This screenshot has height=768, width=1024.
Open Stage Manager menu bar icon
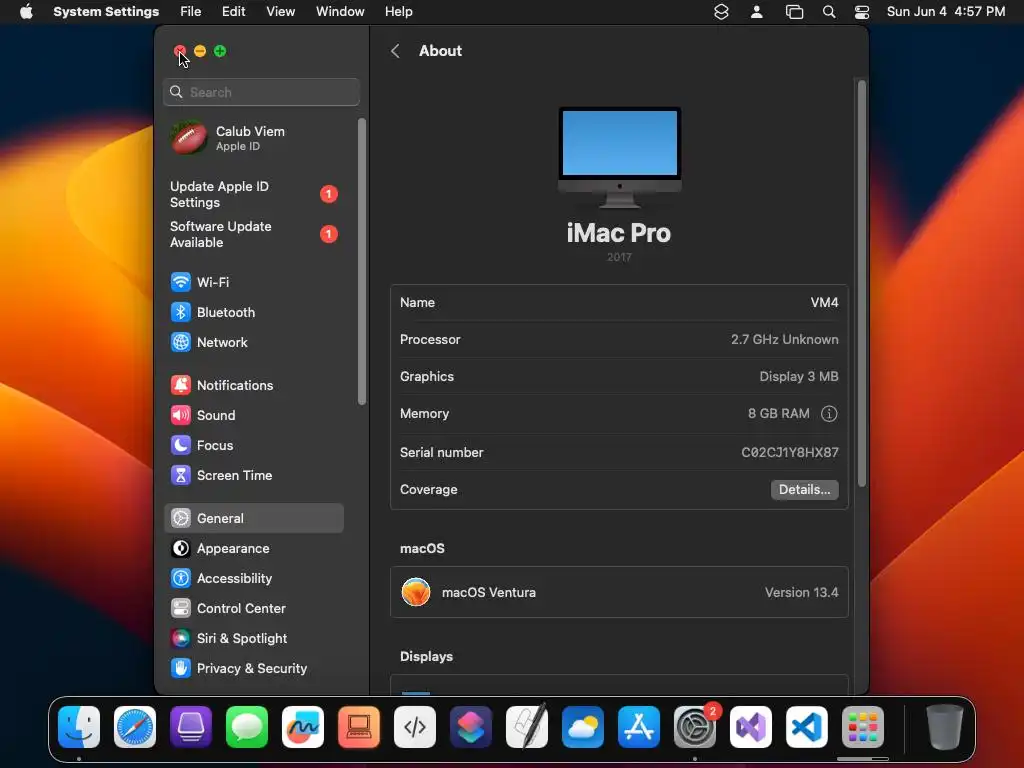point(794,12)
